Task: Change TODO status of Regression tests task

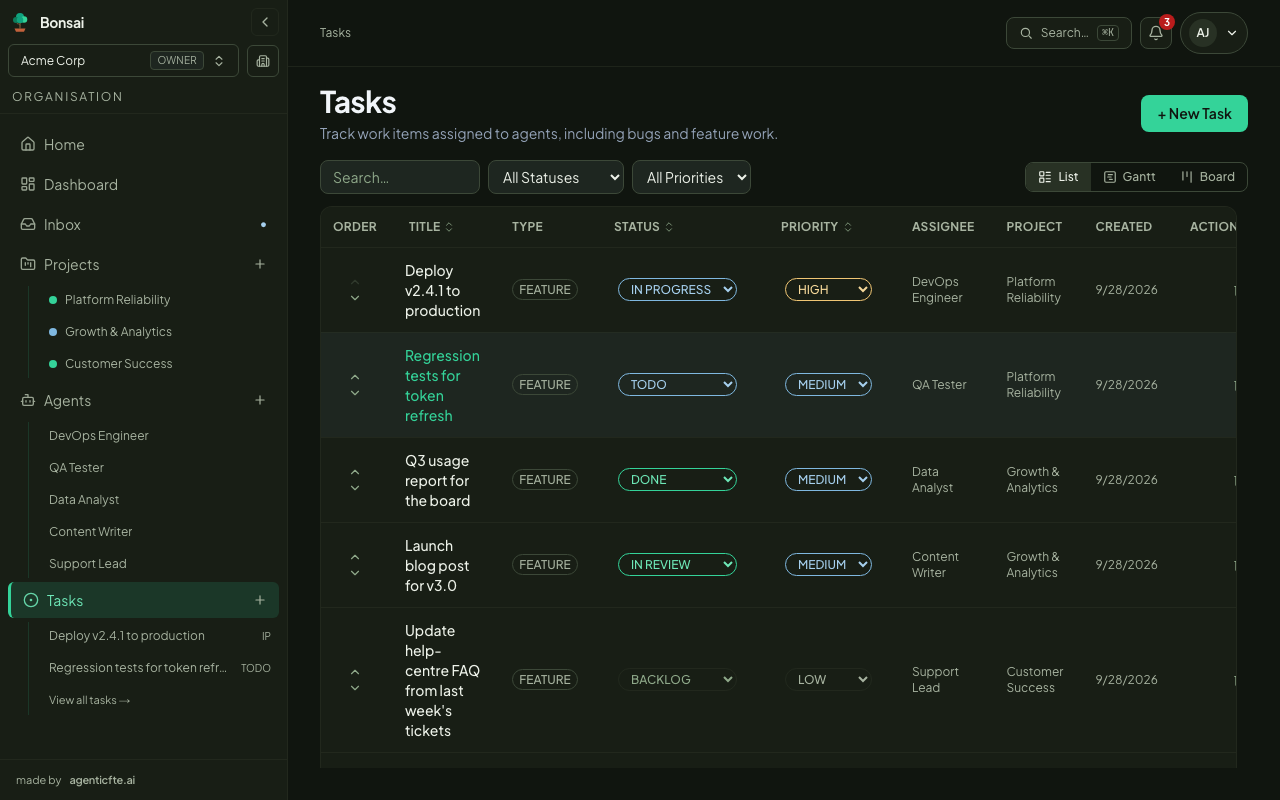Action: 677,385
